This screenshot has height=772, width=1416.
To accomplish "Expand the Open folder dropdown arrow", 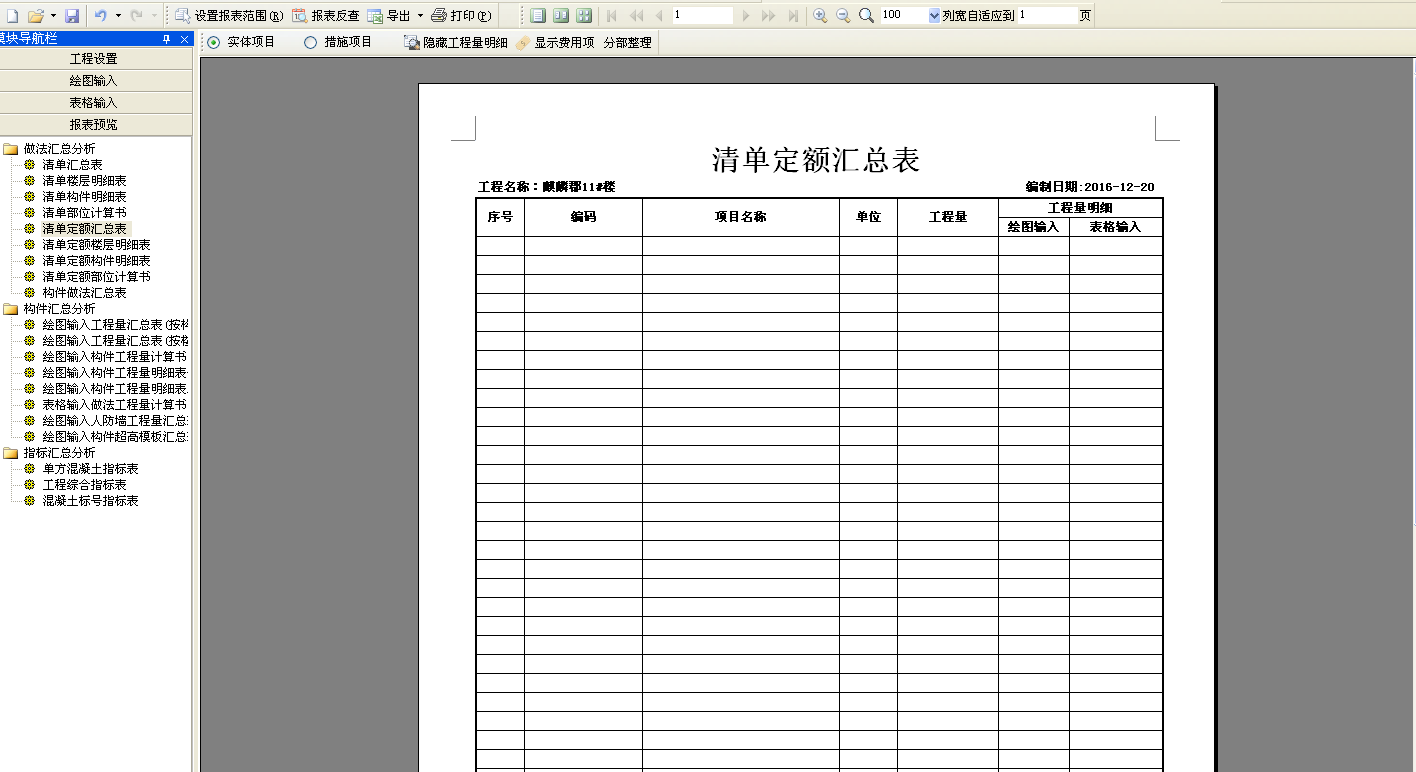I will click(53, 16).
